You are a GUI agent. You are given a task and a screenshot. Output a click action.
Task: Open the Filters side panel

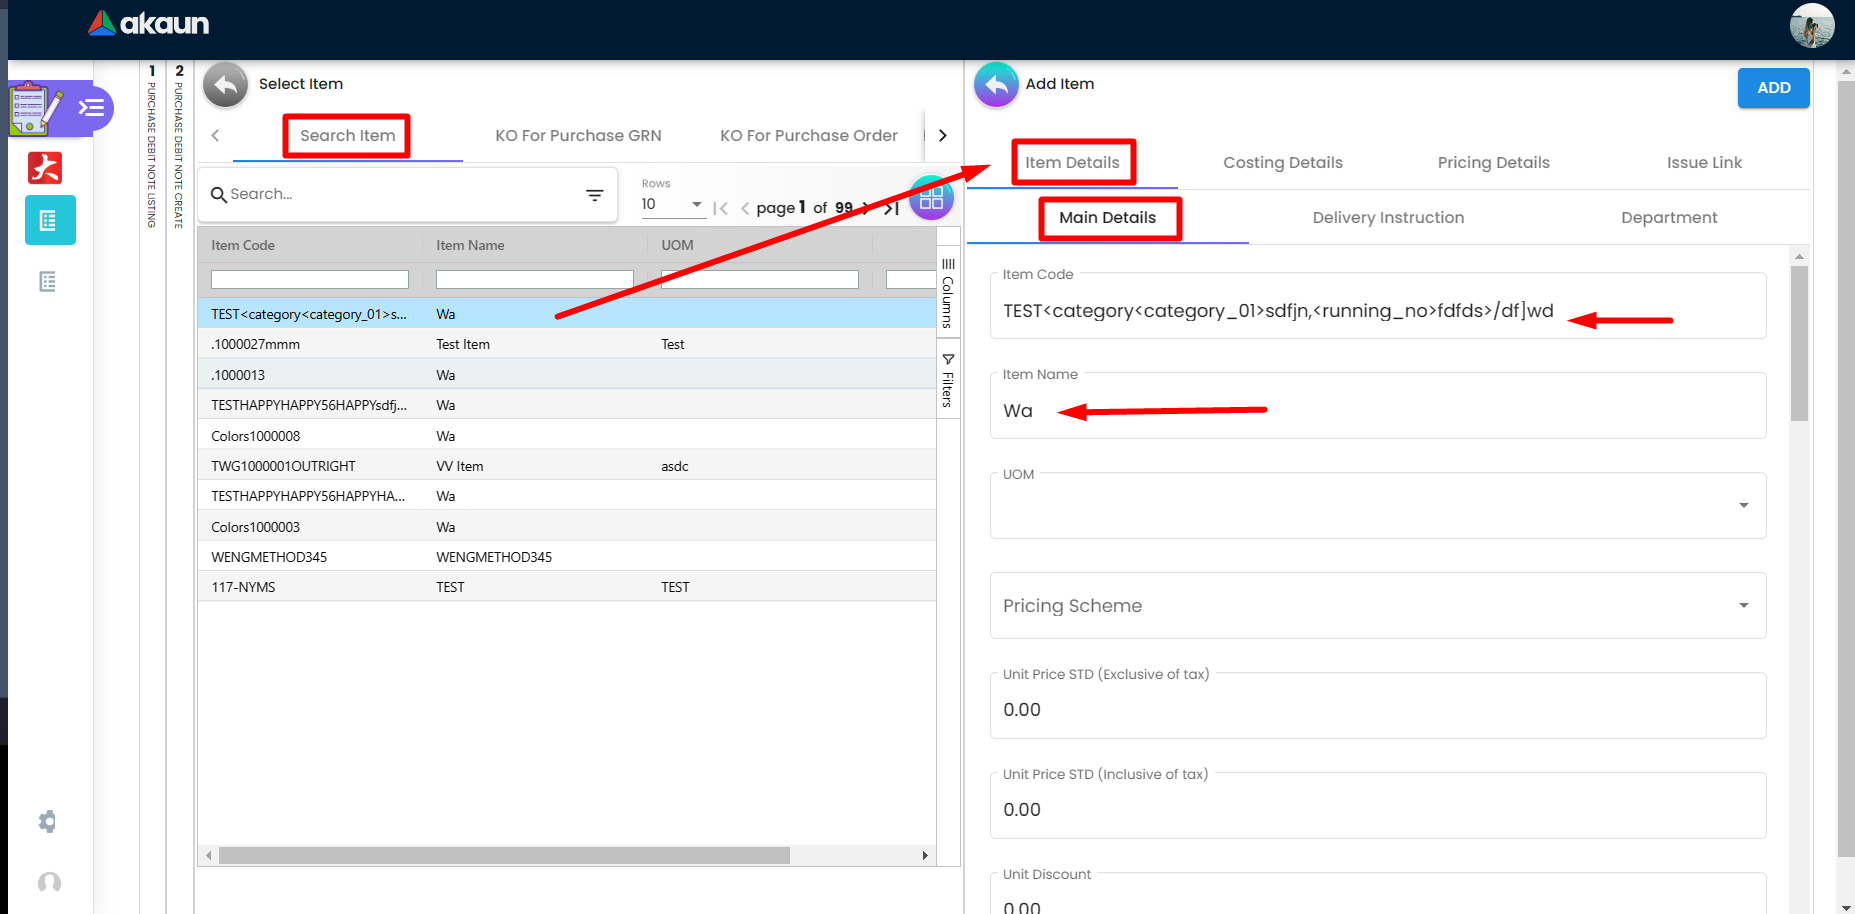click(948, 381)
